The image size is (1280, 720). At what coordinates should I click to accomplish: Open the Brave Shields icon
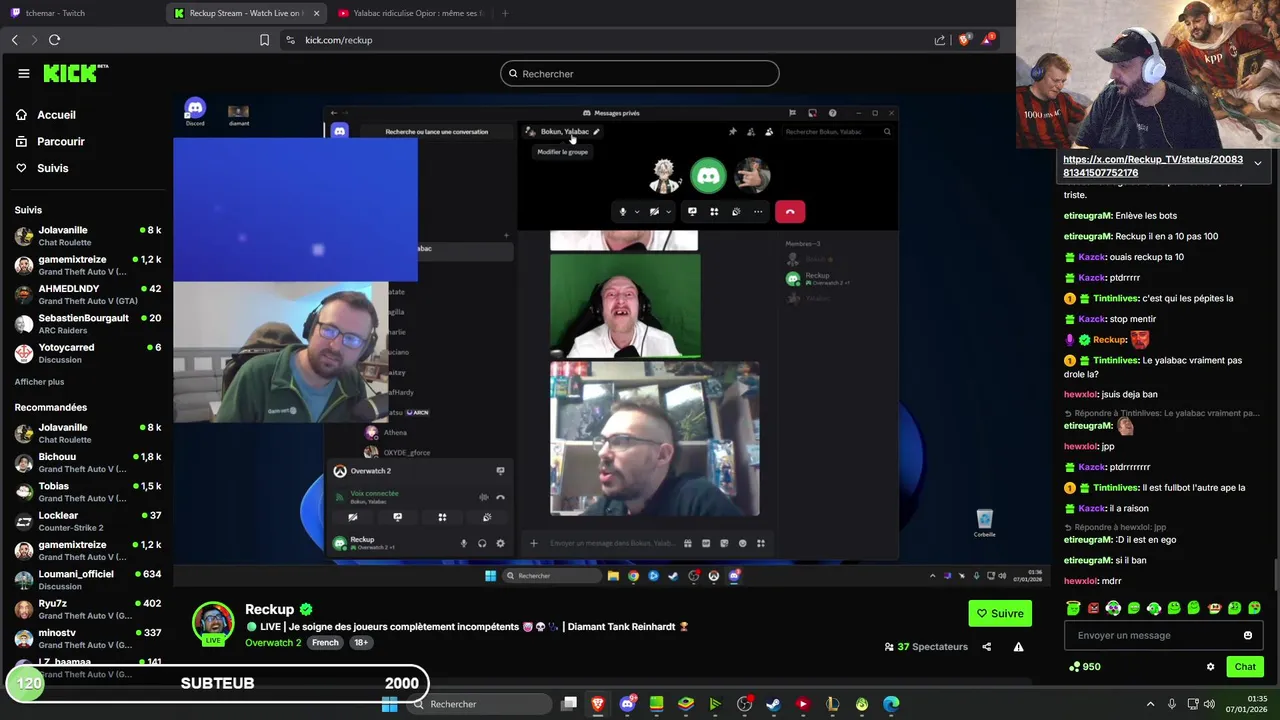point(965,40)
